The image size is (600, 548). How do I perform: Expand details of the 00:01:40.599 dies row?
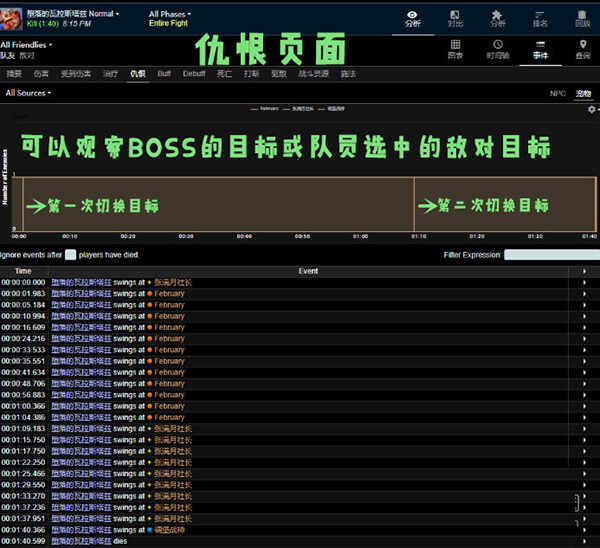tap(584, 541)
